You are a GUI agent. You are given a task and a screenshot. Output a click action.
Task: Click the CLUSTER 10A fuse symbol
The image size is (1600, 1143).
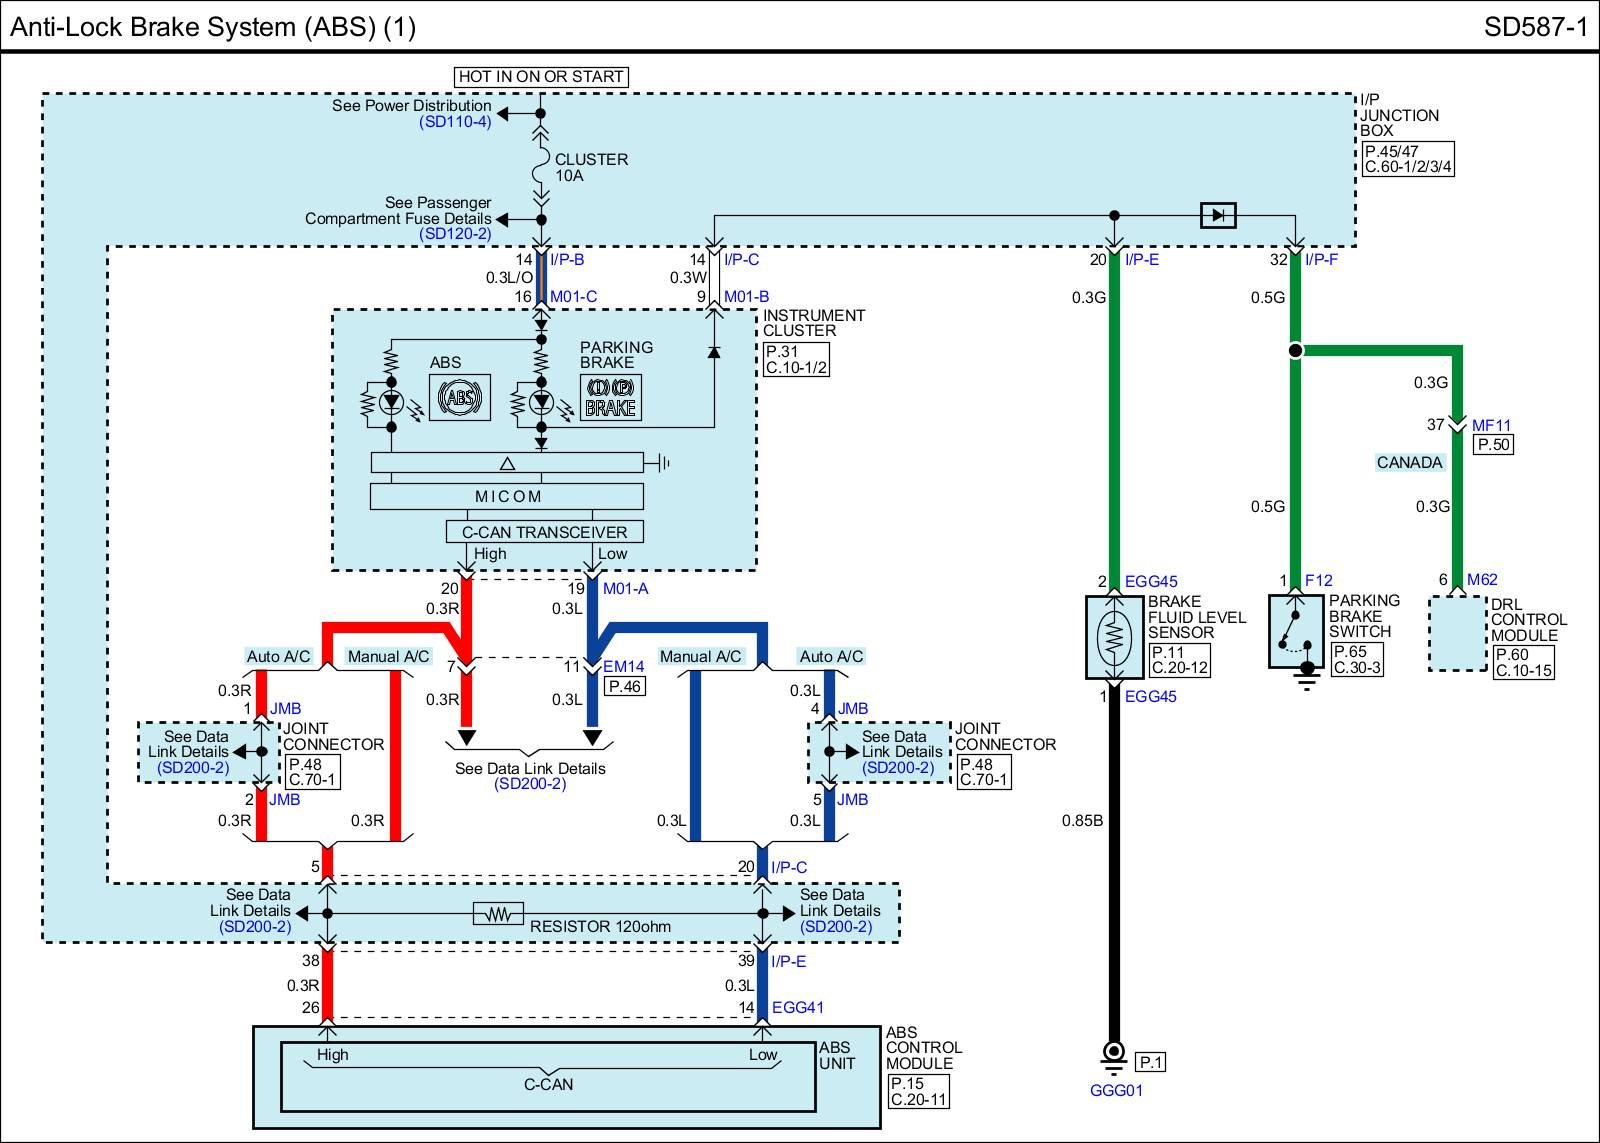(542, 166)
